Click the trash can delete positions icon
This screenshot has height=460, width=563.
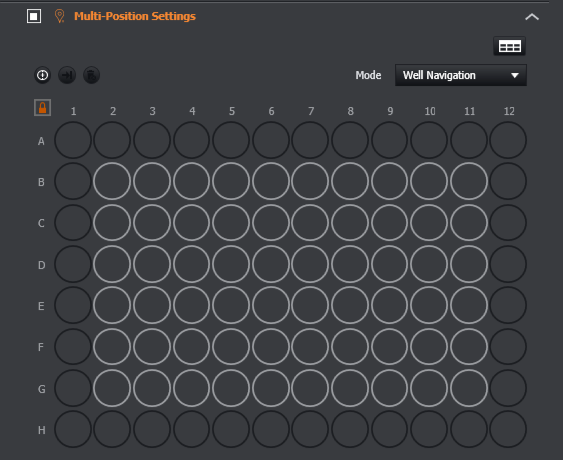(x=92, y=75)
